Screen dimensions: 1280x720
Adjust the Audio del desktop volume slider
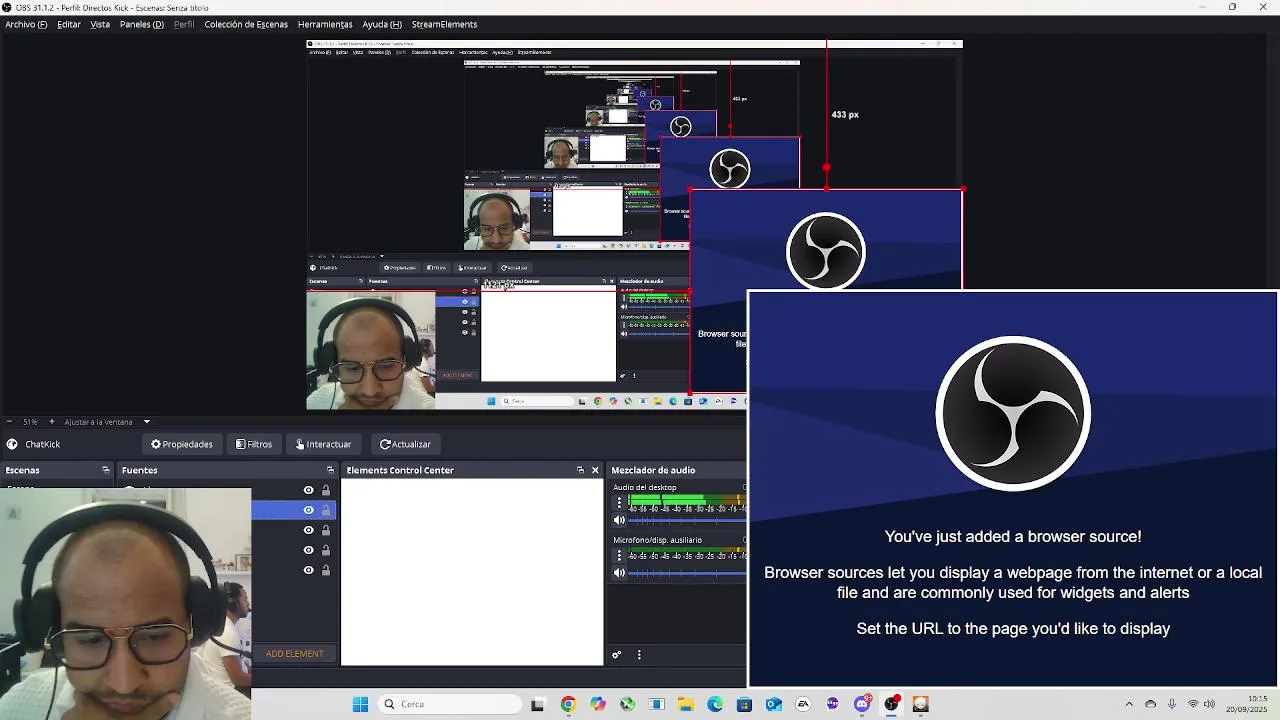pyautogui.click(x=688, y=520)
